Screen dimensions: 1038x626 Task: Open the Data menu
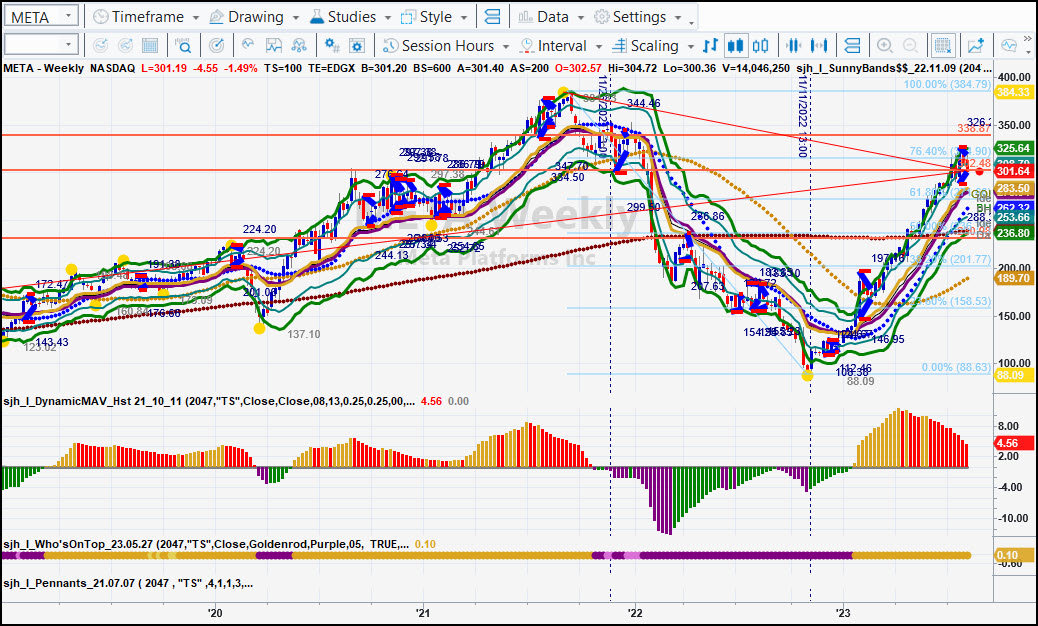pyautogui.click(x=551, y=17)
